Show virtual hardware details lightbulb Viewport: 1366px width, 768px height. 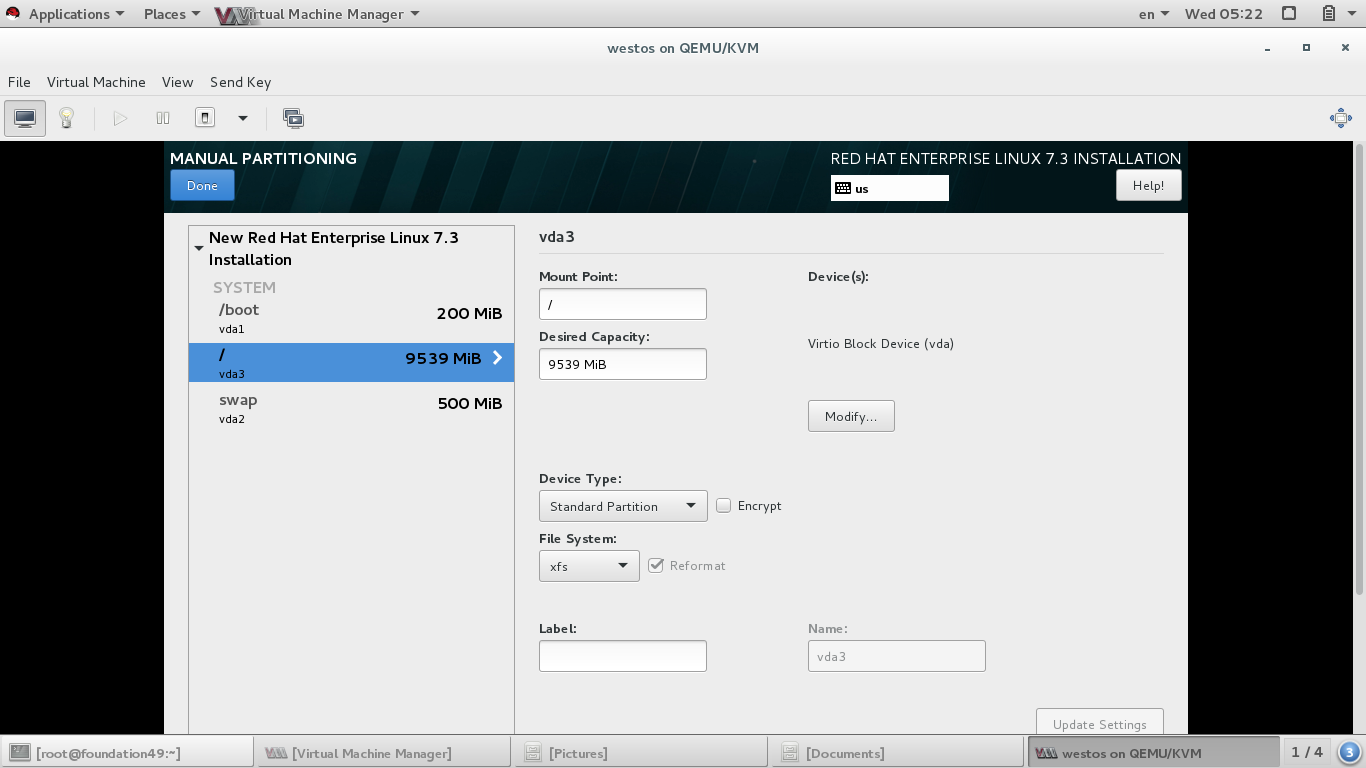pos(66,118)
